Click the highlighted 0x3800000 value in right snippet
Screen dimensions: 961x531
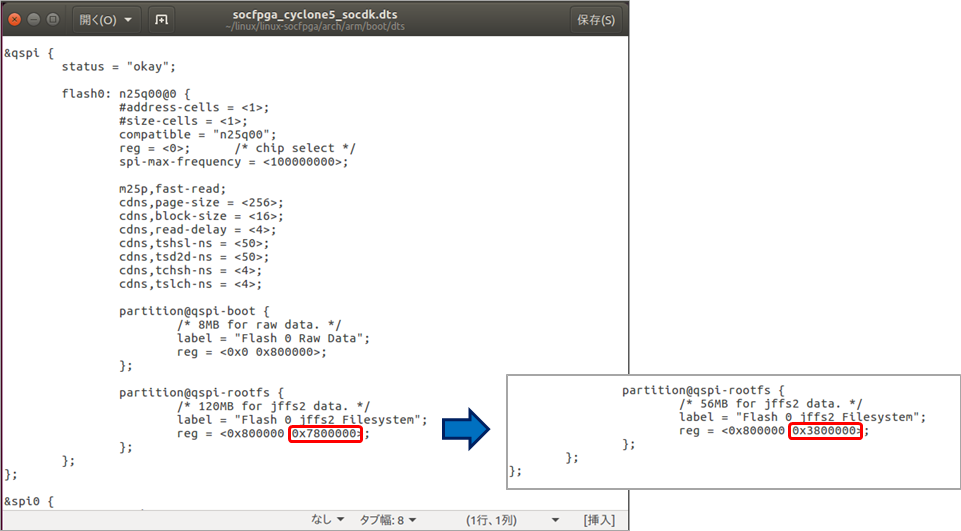click(825, 431)
